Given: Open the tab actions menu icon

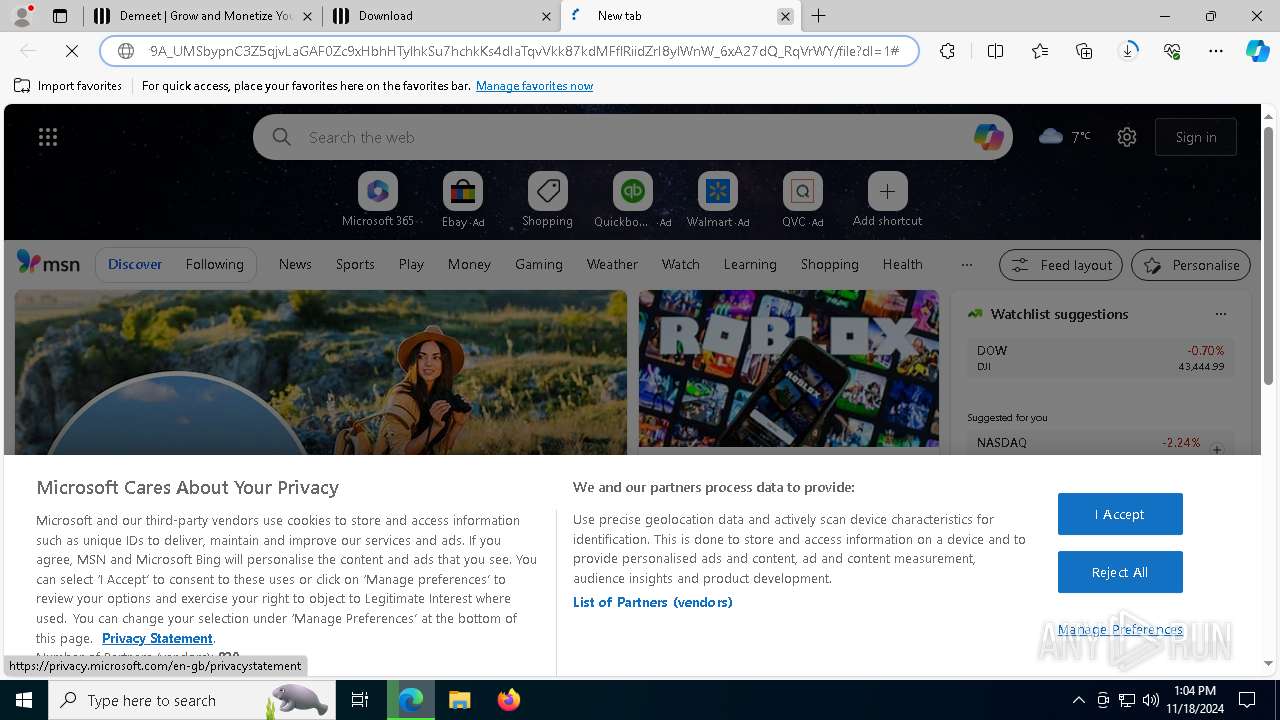Looking at the screenshot, I should pos(60,16).
